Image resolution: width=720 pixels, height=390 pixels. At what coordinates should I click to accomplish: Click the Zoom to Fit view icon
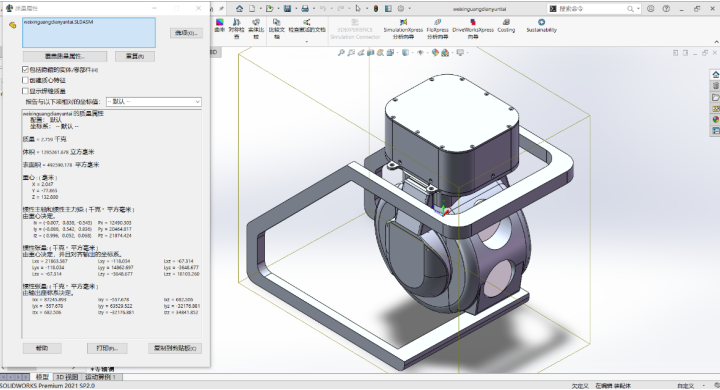tap(341, 53)
